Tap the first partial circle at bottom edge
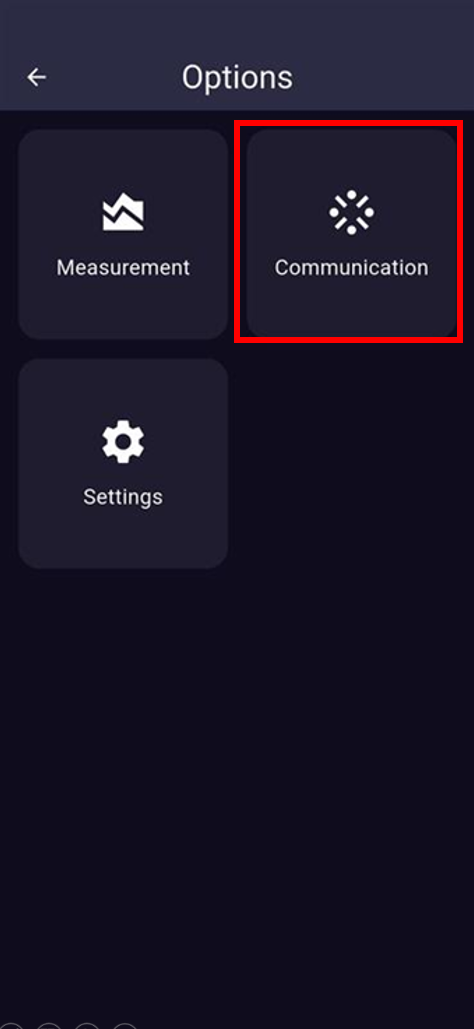The height and width of the screenshot is (1029, 474). [11, 1026]
